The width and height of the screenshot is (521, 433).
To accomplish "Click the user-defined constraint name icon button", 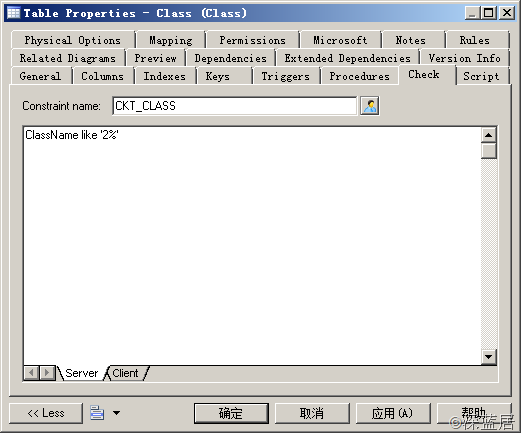I will [370, 106].
